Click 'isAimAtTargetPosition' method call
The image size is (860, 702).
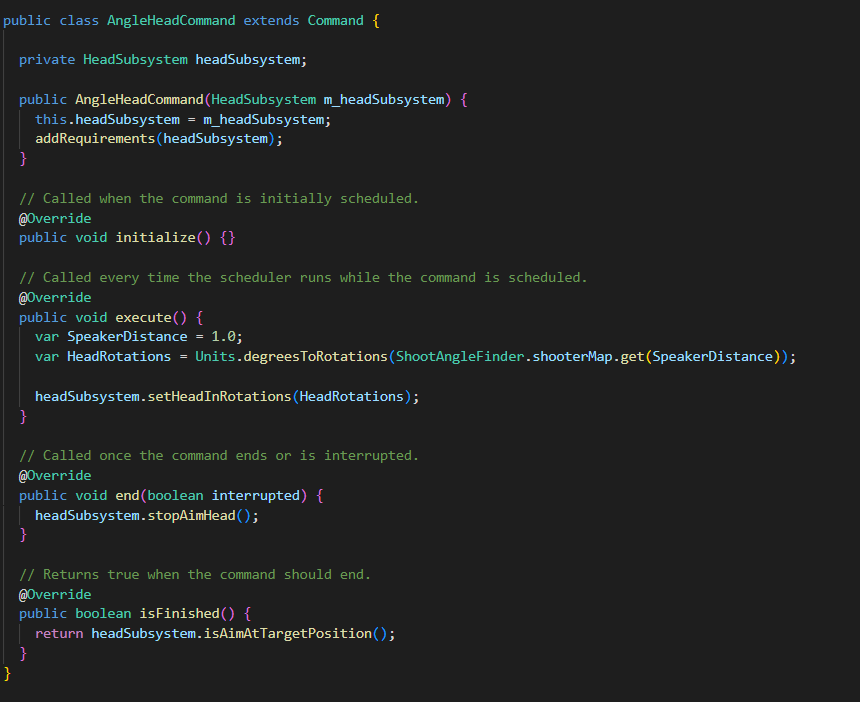coord(287,634)
